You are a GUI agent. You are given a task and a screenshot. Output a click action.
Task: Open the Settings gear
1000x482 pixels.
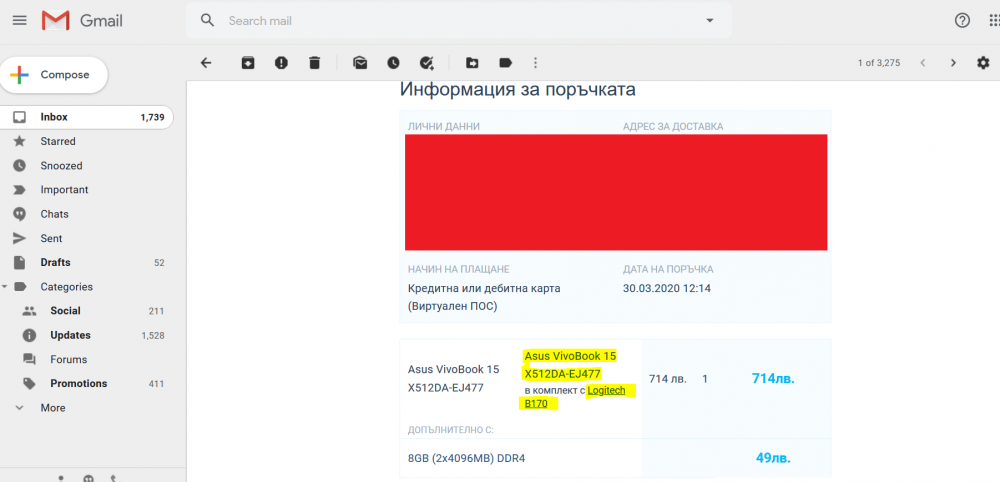(983, 63)
